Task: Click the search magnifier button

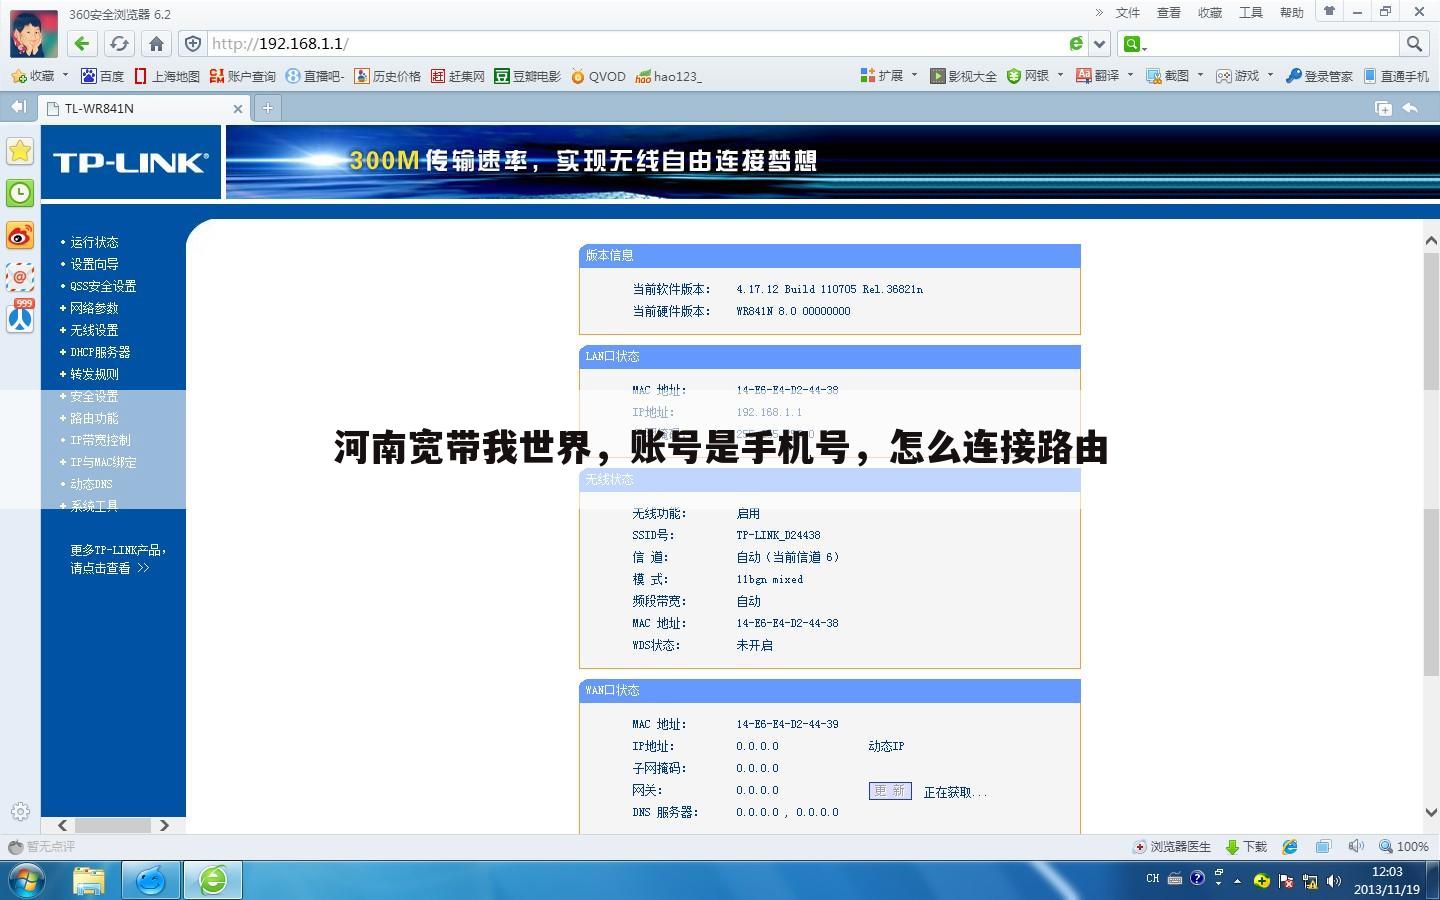Action: click(x=1414, y=43)
